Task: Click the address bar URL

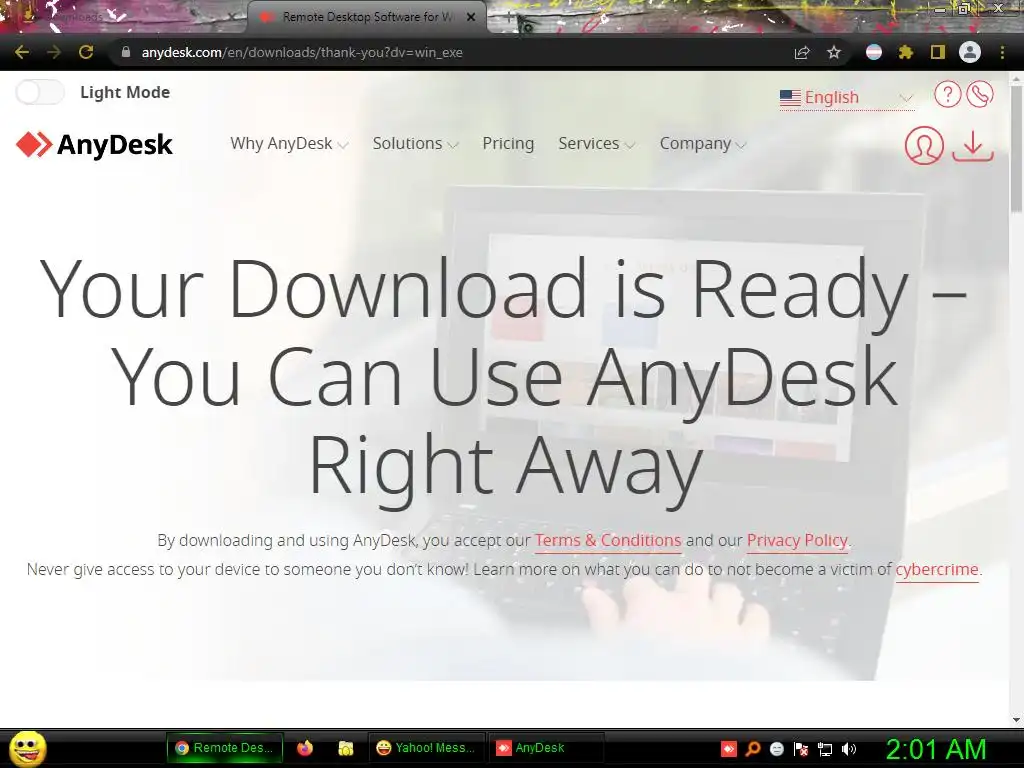Action: click(x=302, y=52)
